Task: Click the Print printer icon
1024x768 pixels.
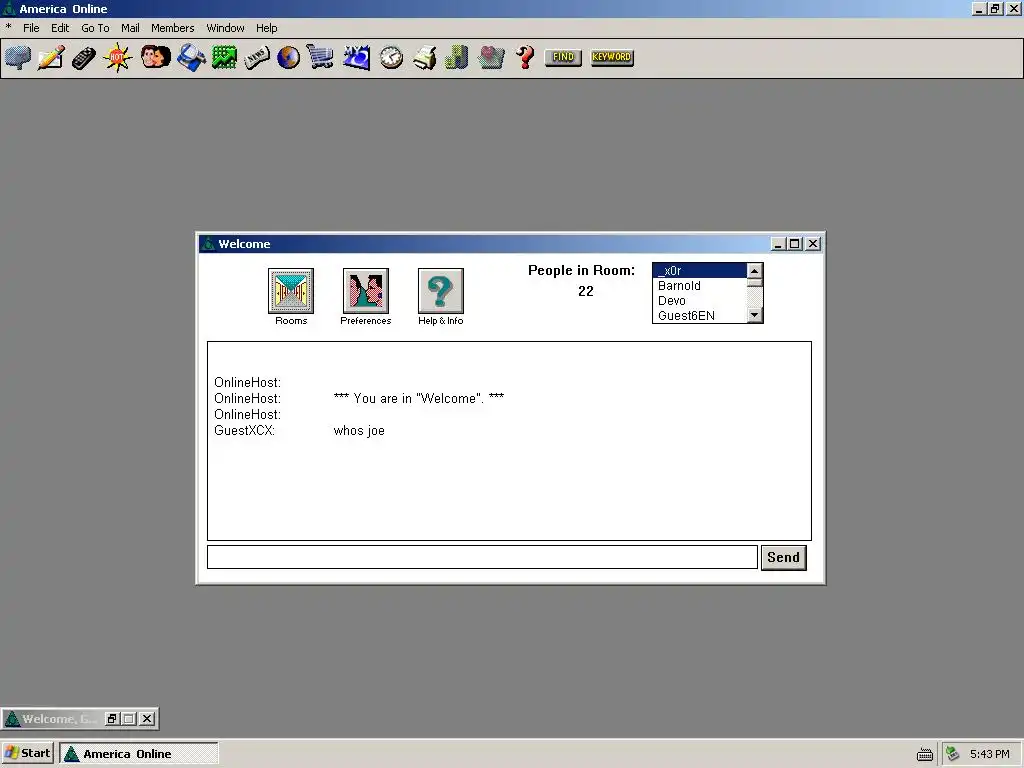Action: pyautogui.click(x=424, y=57)
